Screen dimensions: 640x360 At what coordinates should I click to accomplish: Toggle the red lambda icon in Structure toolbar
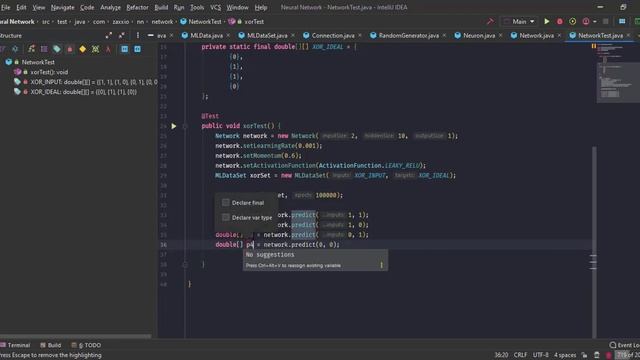pos(108,49)
